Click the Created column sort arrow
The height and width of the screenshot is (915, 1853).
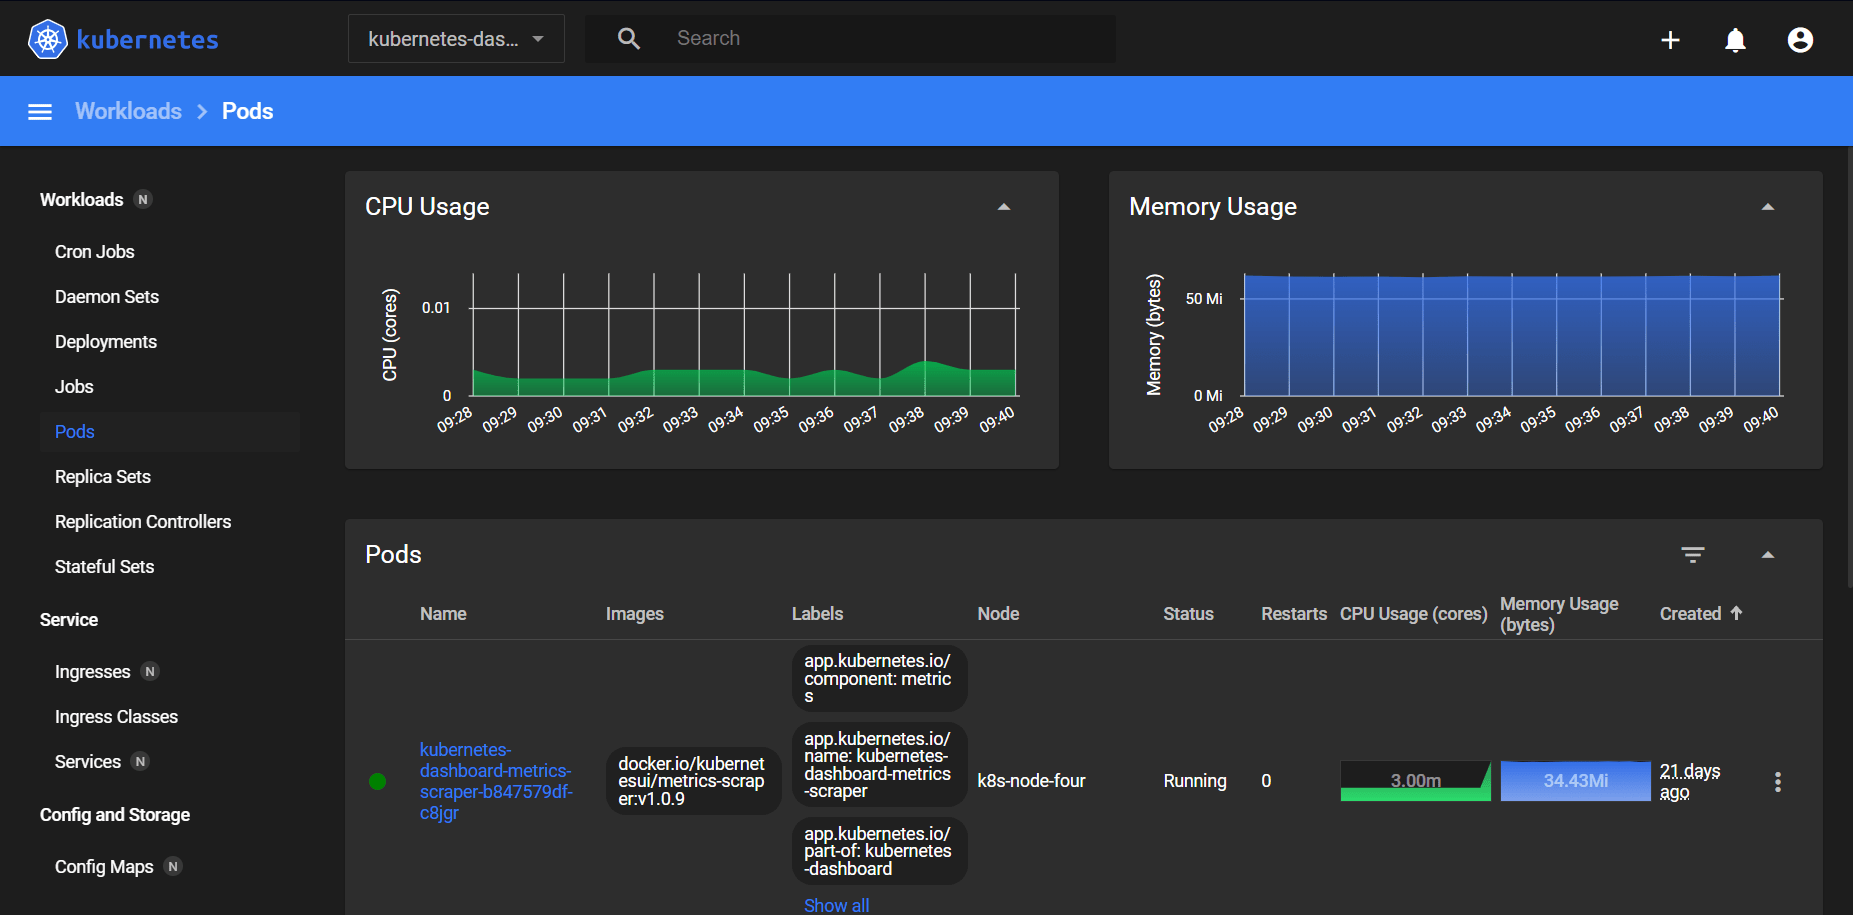[x=1736, y=613]
